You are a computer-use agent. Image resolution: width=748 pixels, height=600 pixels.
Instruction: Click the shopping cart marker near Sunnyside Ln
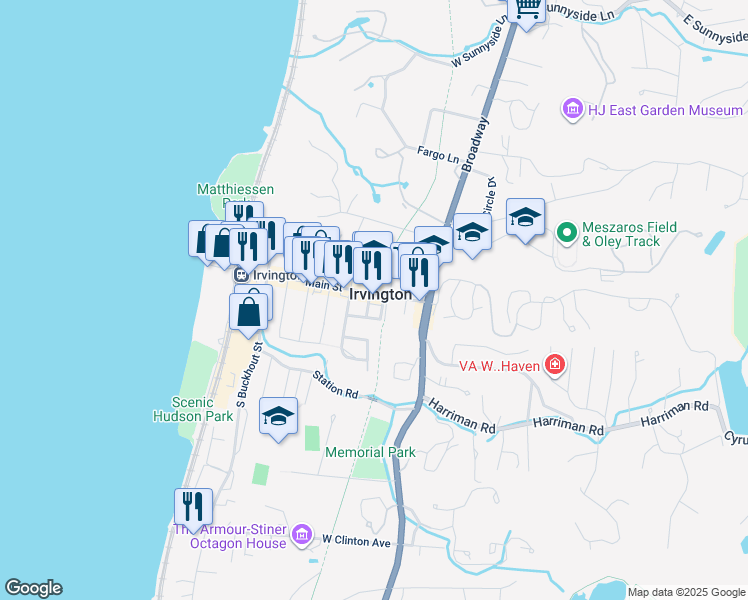(526, 10)
